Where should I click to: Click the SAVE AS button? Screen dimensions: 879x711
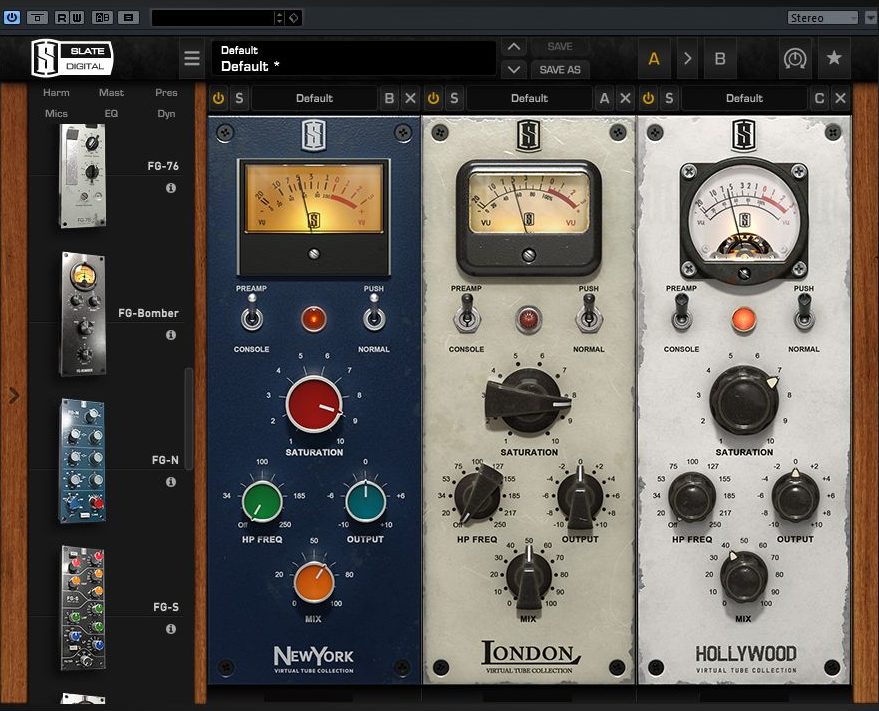[x=559, y=70]
